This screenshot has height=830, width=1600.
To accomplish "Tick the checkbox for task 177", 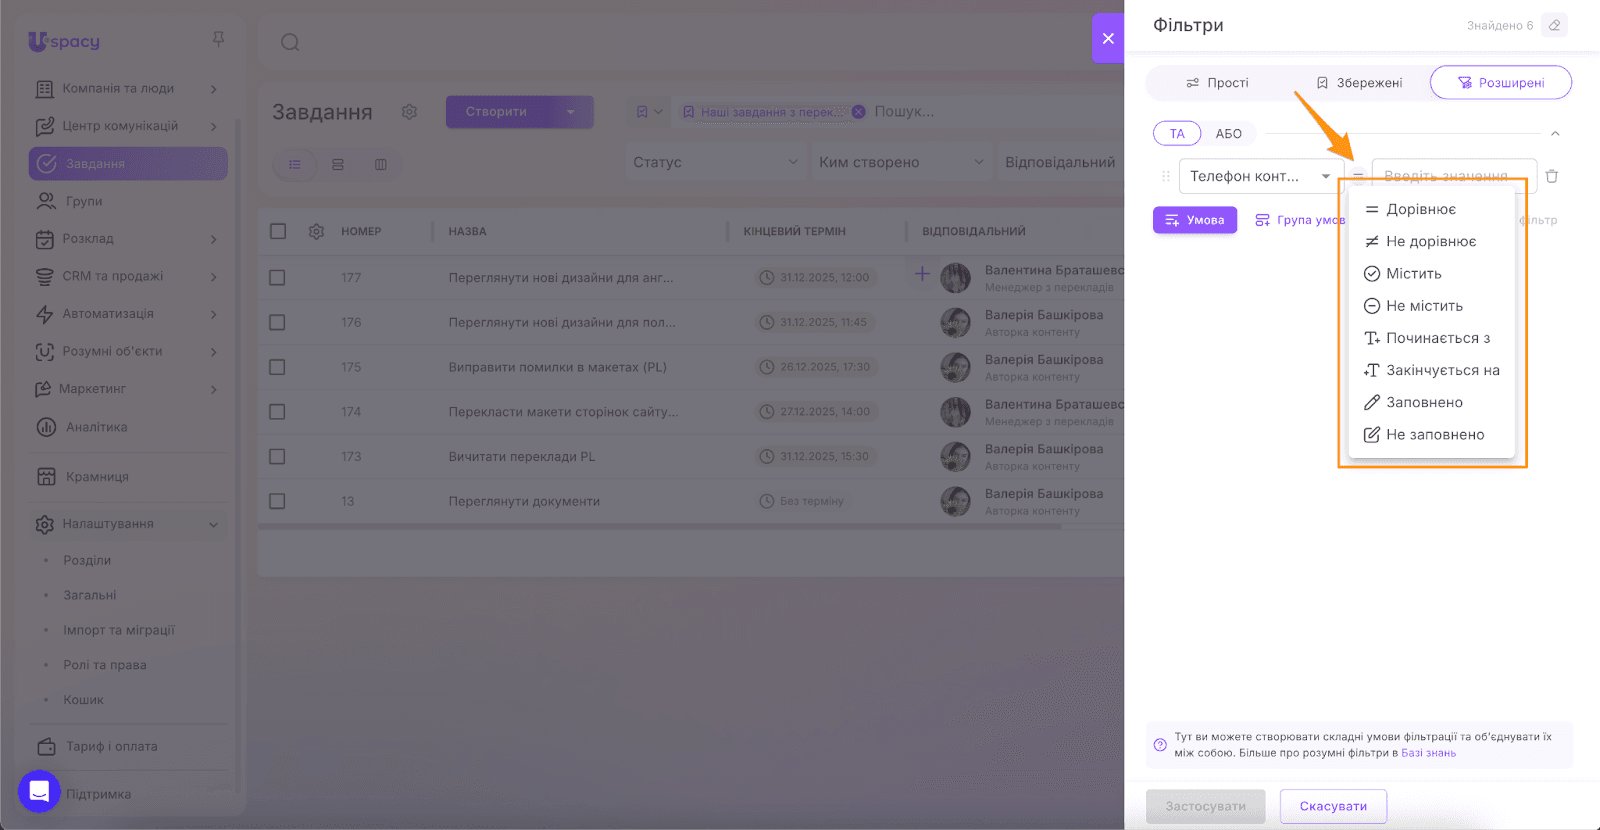I will (277, 277).
